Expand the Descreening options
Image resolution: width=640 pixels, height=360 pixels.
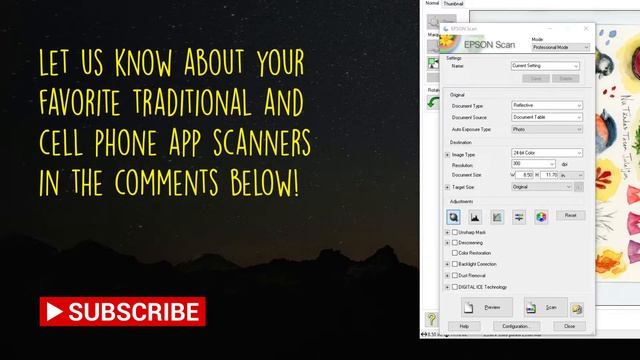(447, 243)
